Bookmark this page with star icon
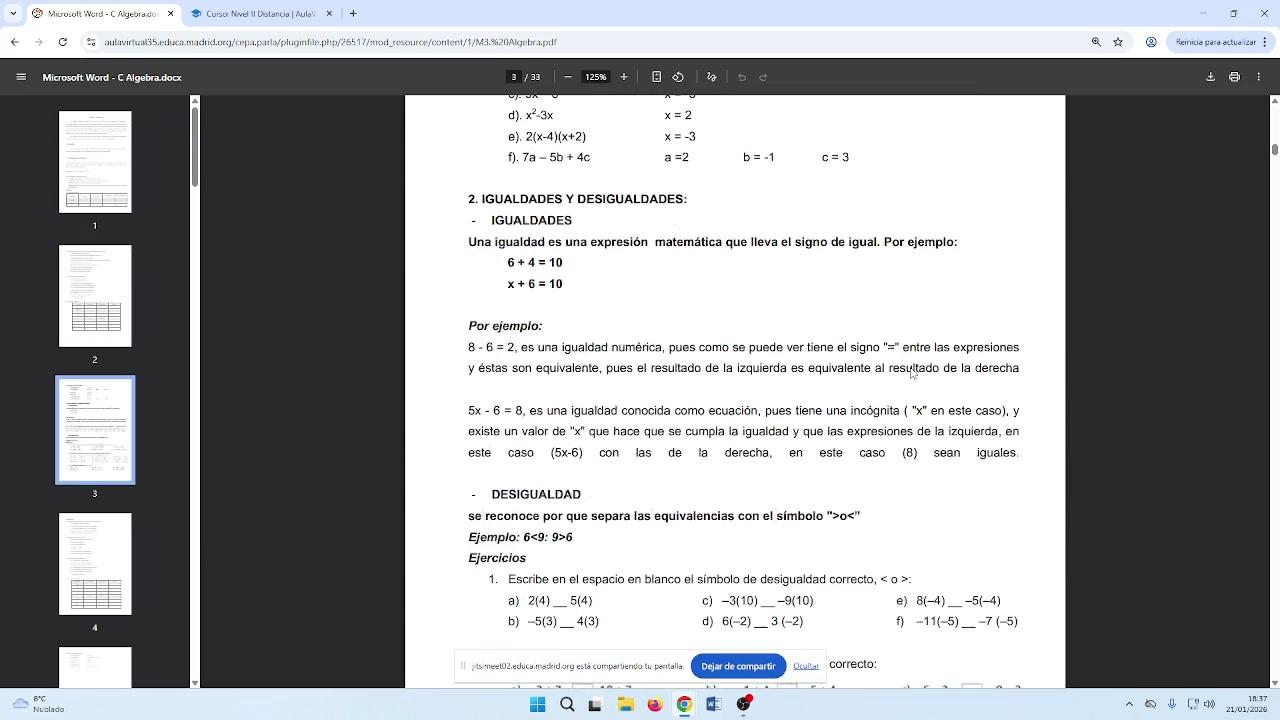Viewport: 1280px width, 720px height. pyautogui.click(x=1118, y=42)
